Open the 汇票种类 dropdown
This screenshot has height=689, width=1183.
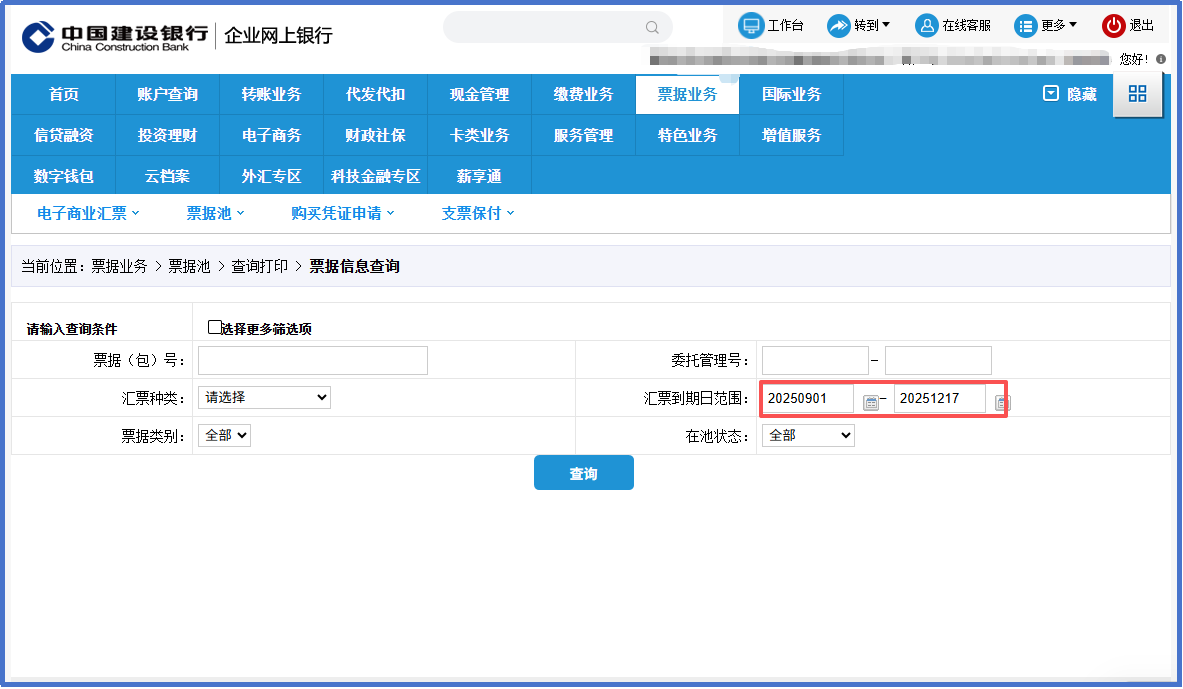[264, 397]
